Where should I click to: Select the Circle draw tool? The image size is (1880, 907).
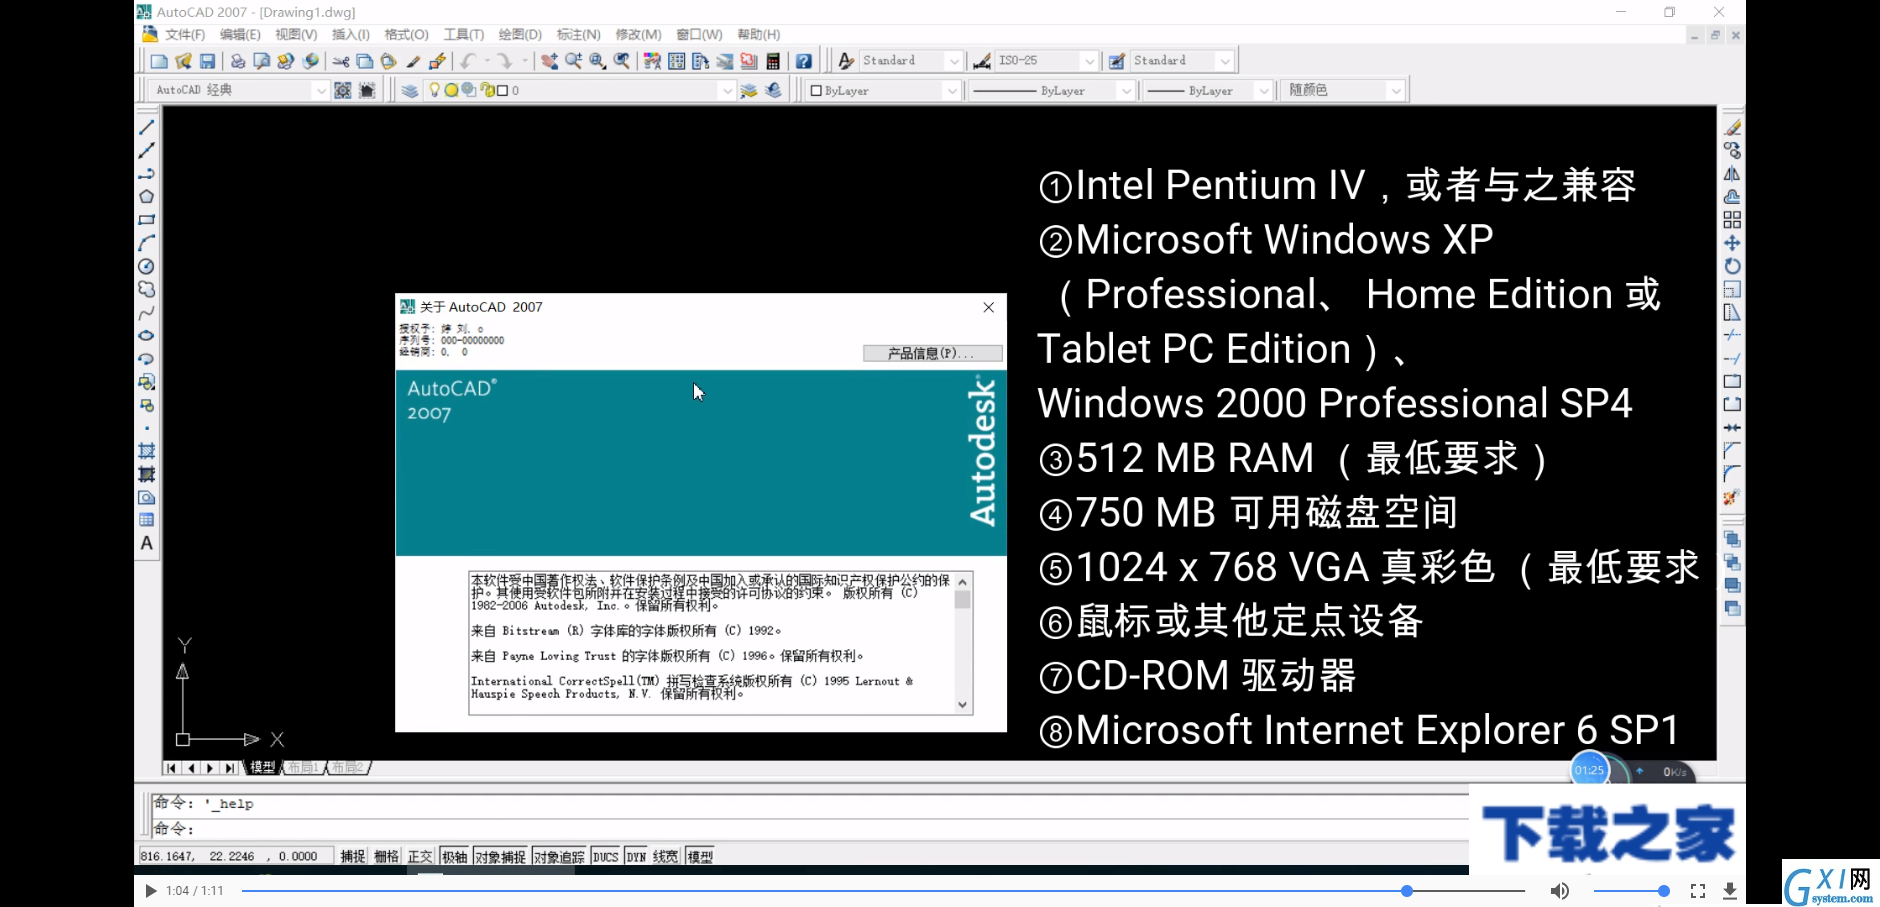[147, 266]
